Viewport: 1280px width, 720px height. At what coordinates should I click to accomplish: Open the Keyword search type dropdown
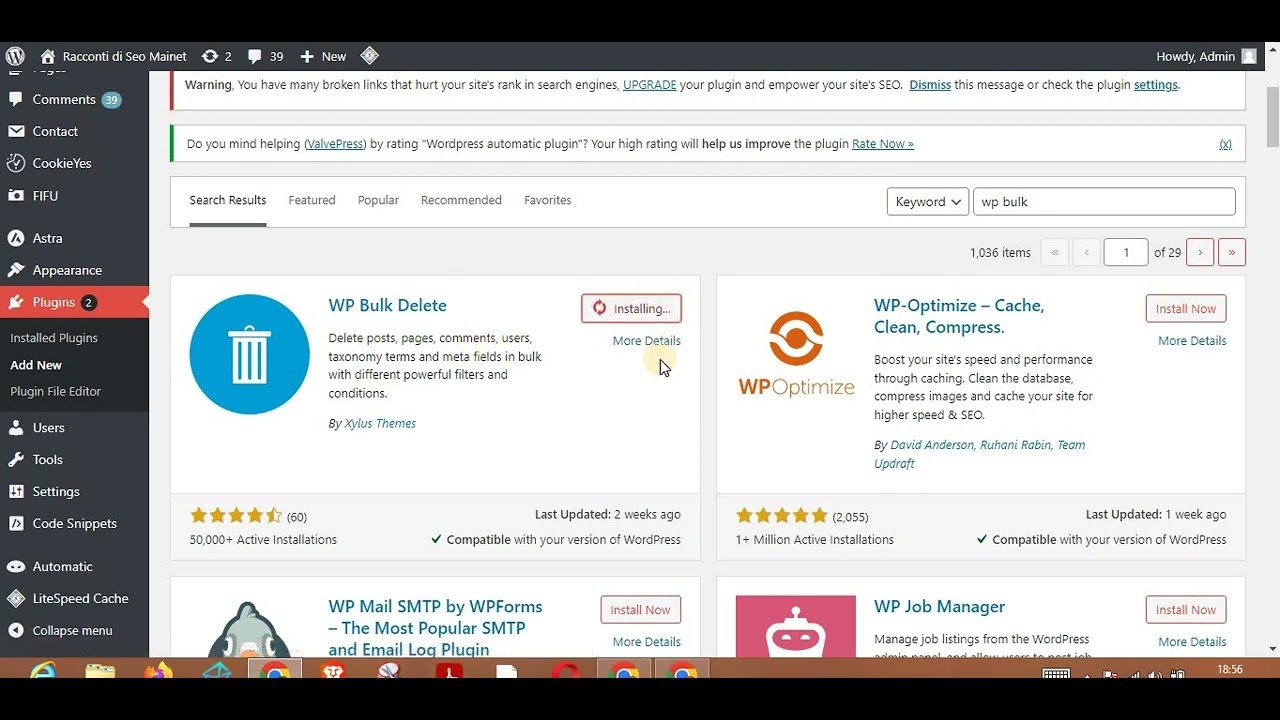(928, 201)
